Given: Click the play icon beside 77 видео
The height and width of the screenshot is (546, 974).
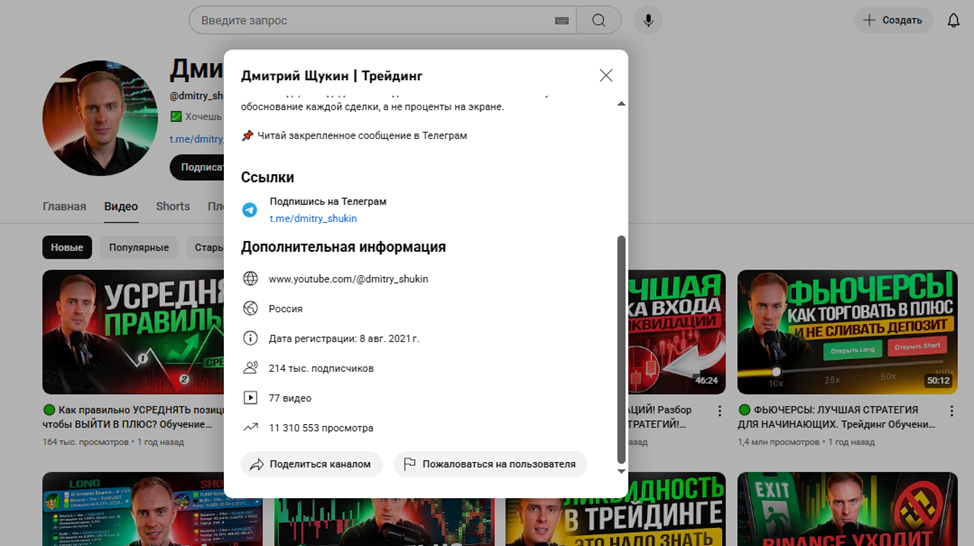Looking at the screenshot, I should tap(250, 398).
